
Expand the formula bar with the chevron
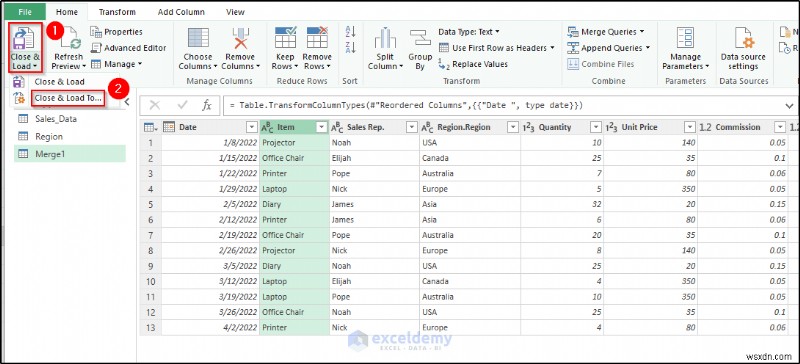(x=789, y=106)
